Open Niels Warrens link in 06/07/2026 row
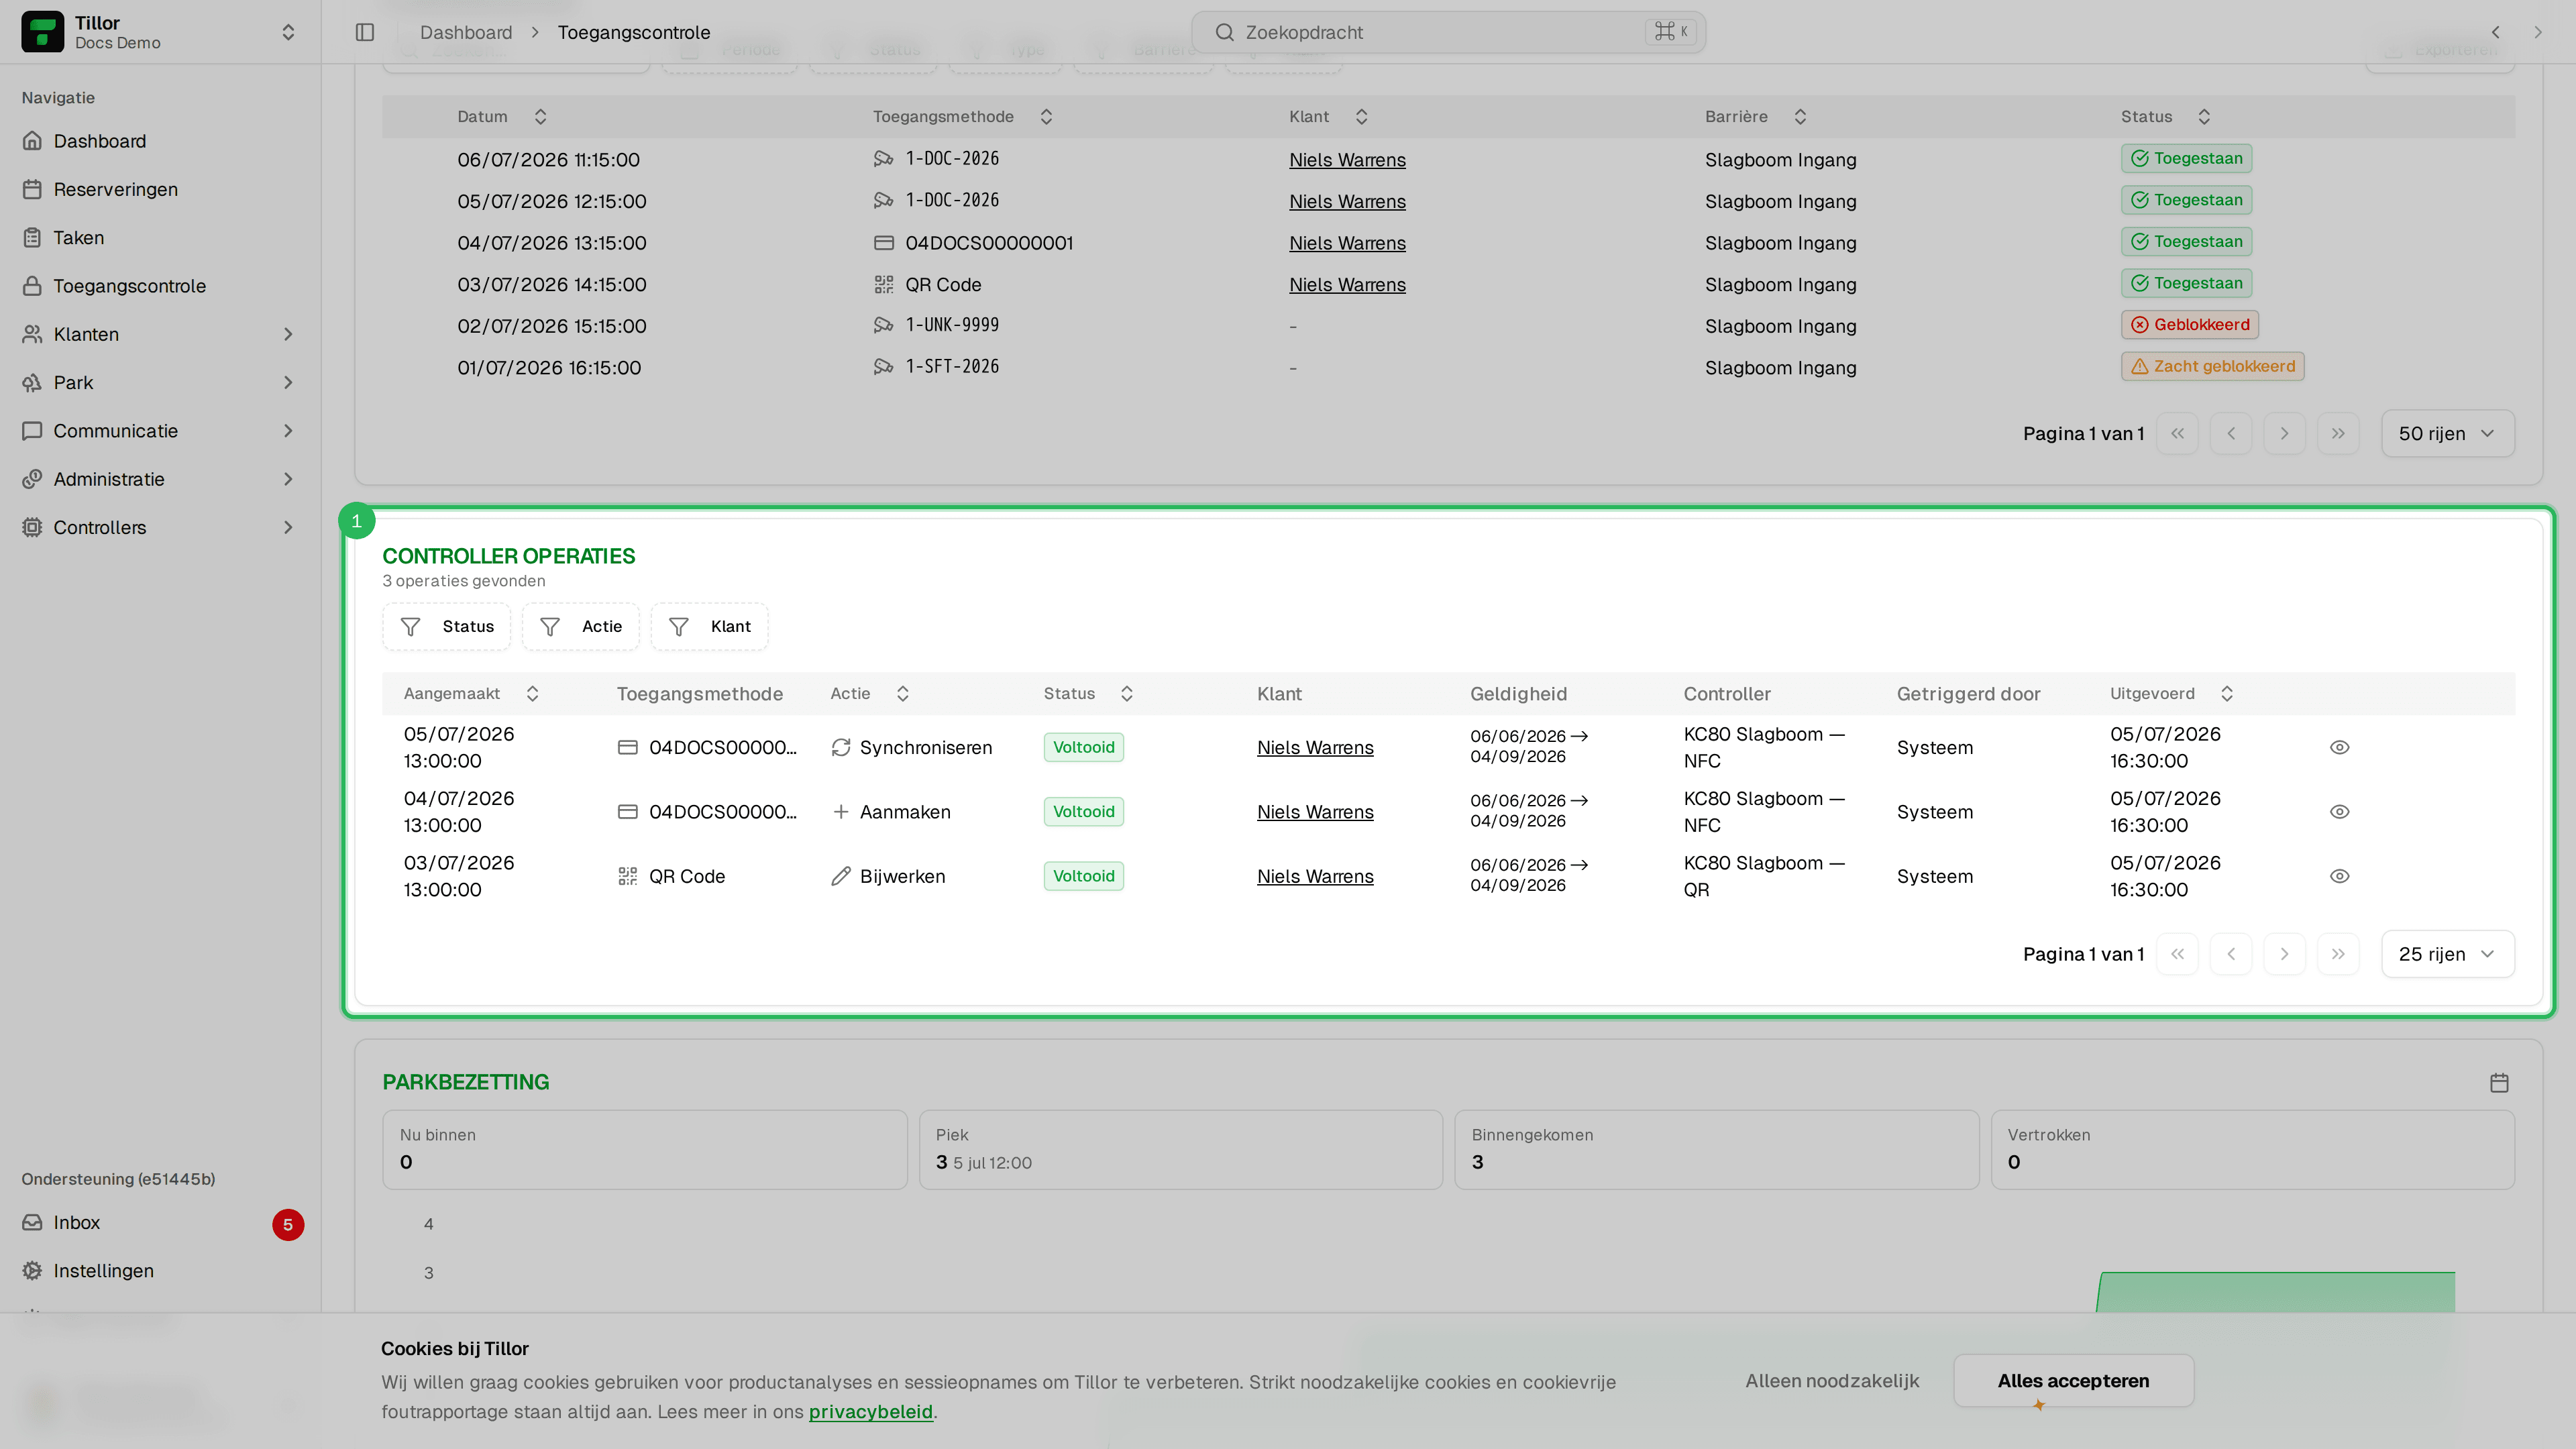2576x1449 pixels. point(1347,160)
